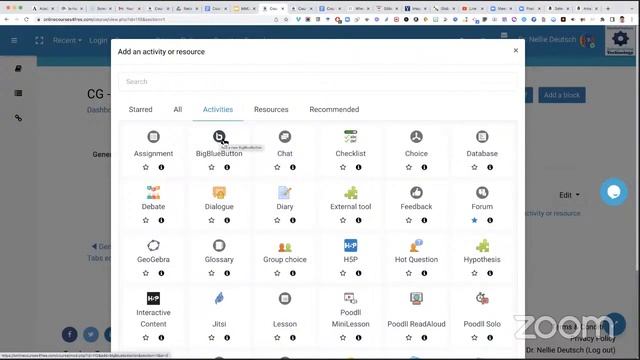Viewport: 640px width, 360px height.
Task: Star the Assignment activity
Action: click(146, 167)
